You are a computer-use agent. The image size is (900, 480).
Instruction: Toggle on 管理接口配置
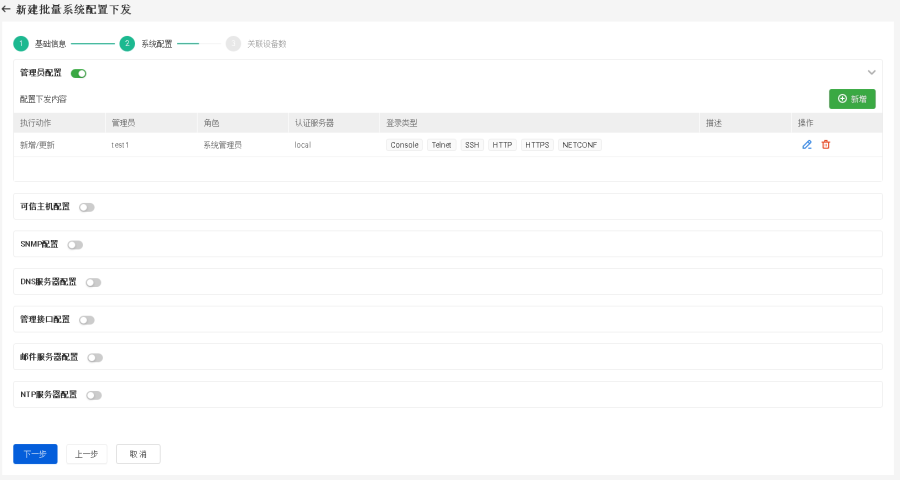coord(87,320)
